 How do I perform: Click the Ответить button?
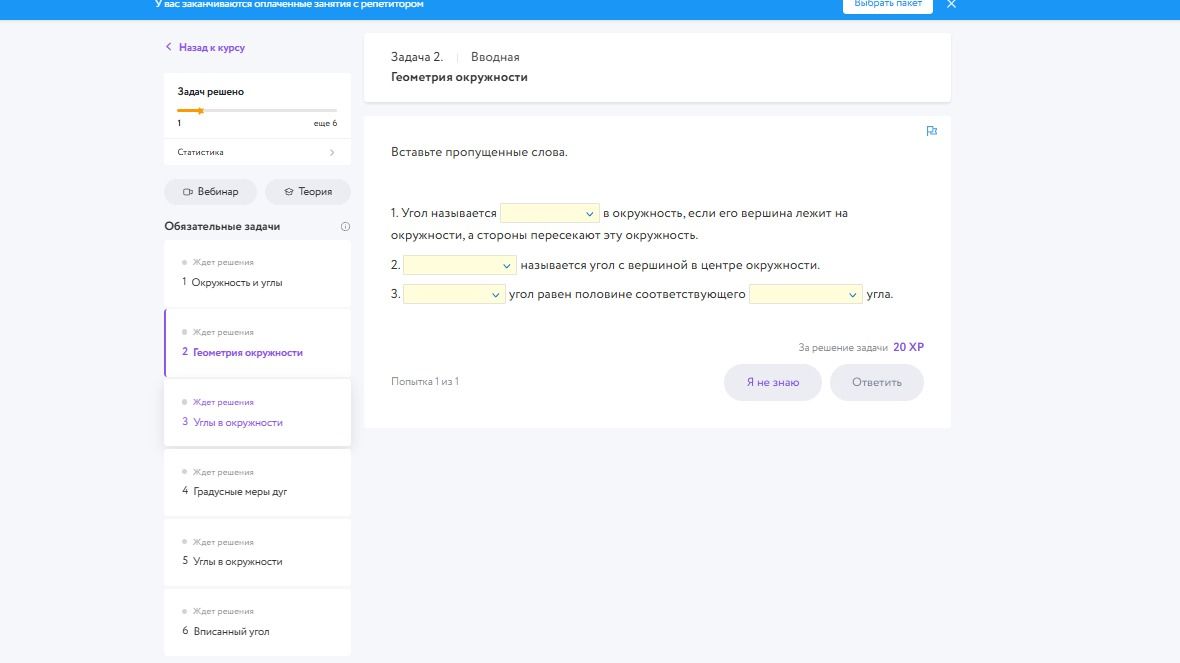coord(877,382)
